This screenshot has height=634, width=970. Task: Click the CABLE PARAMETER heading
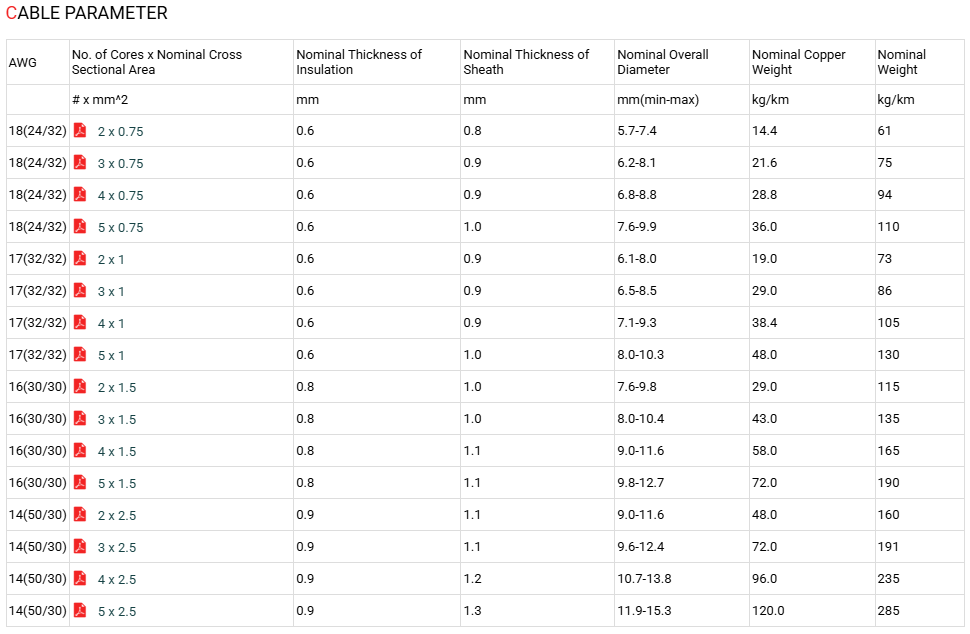pos(87,13)
